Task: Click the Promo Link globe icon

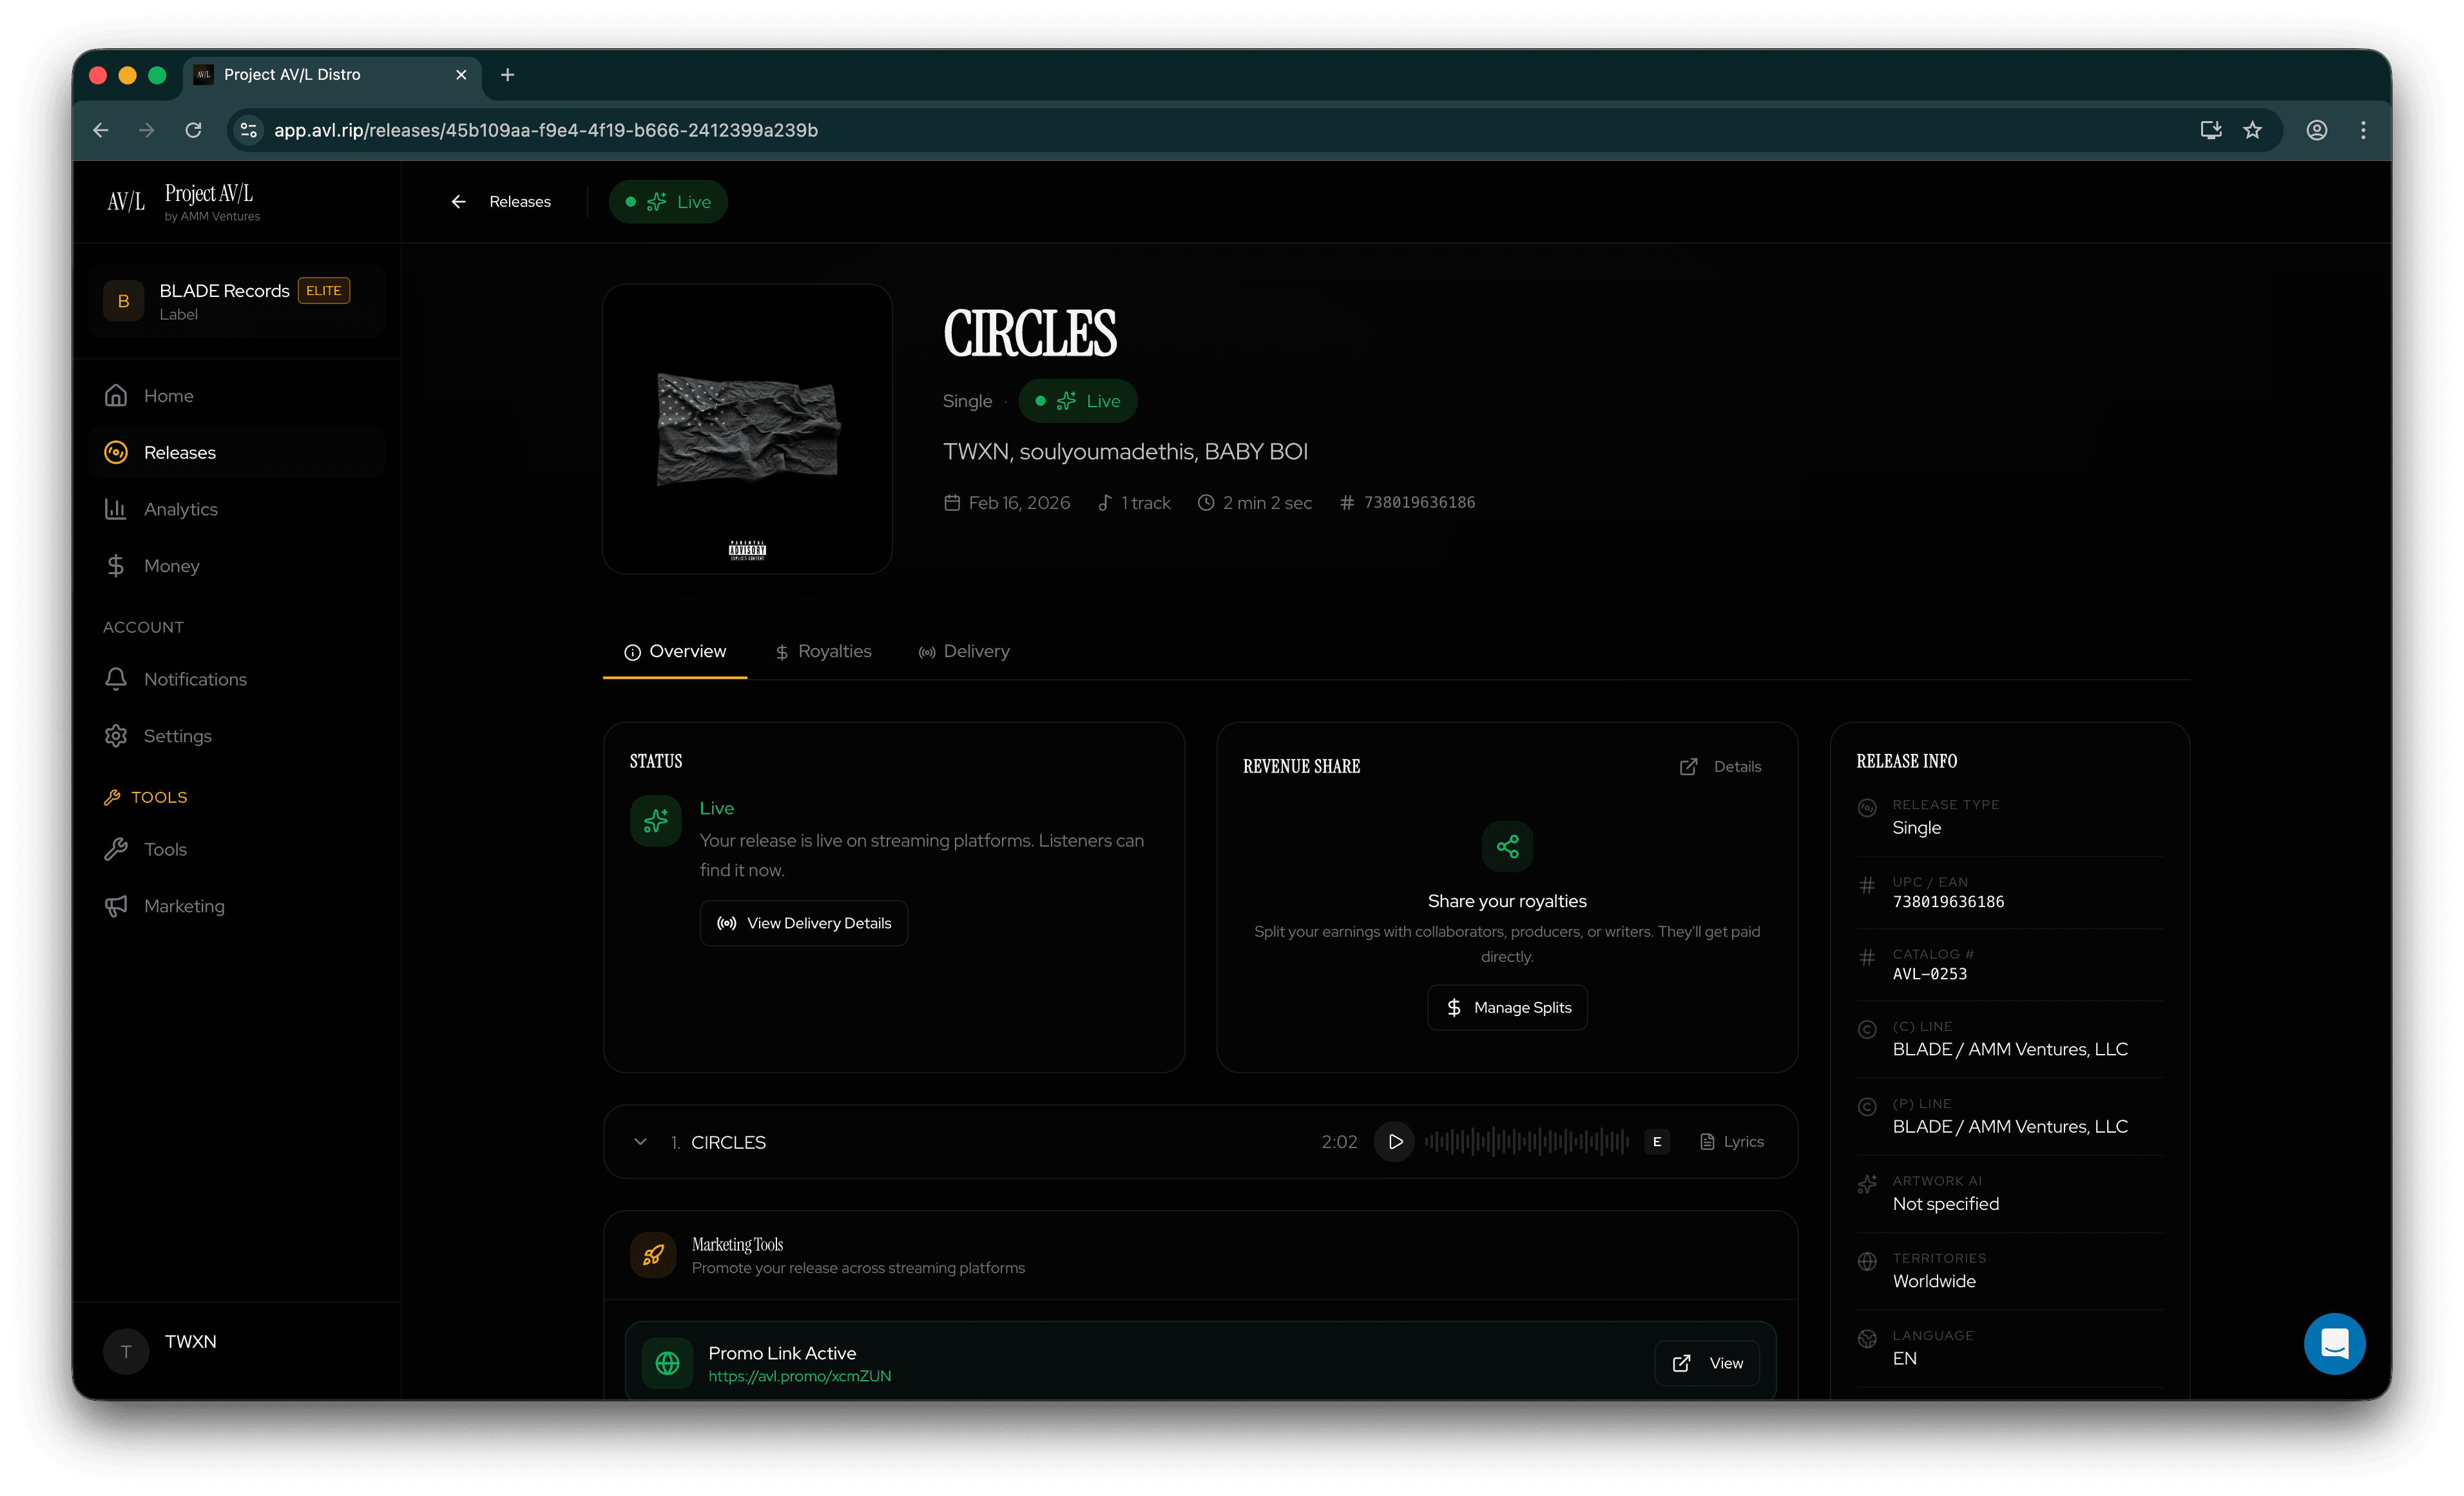Action: (x=667, y=1363)
